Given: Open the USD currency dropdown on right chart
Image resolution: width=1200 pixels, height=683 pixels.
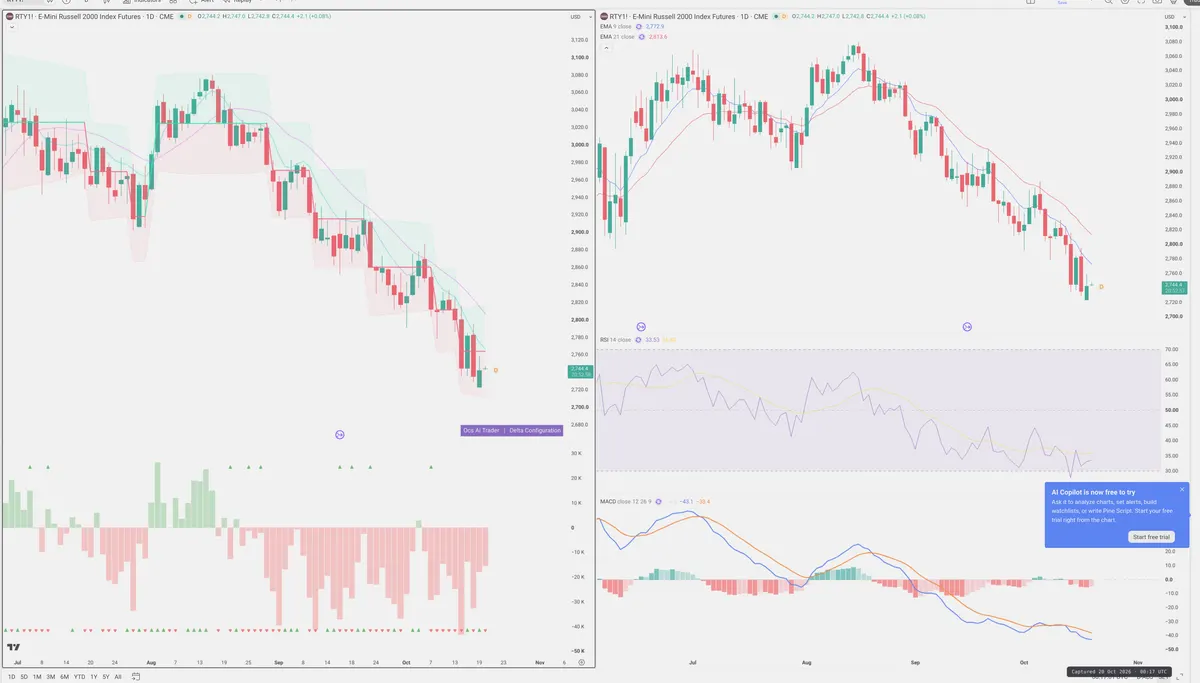Looking at the screenshot, I should 1173,17.
